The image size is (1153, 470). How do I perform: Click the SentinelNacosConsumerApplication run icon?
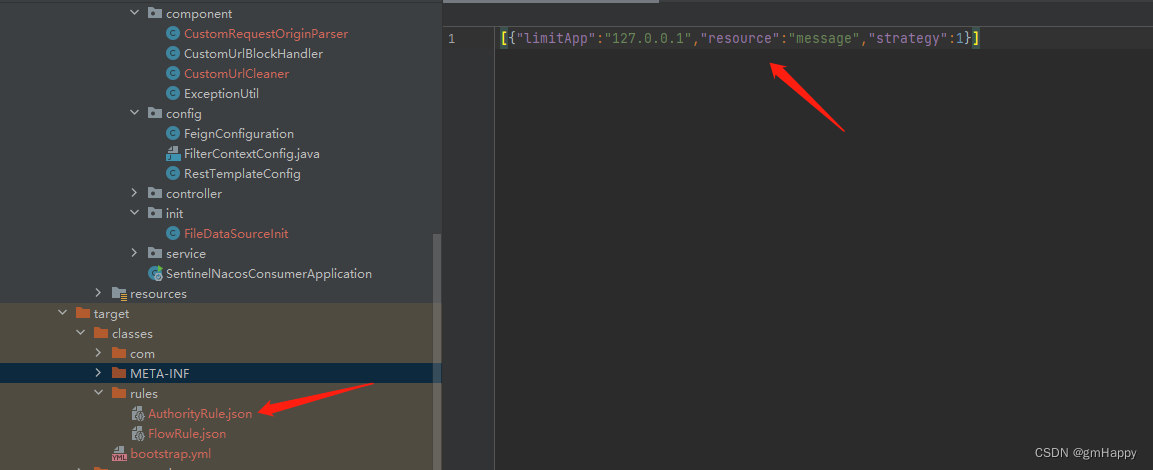click(x=155, y=274)
